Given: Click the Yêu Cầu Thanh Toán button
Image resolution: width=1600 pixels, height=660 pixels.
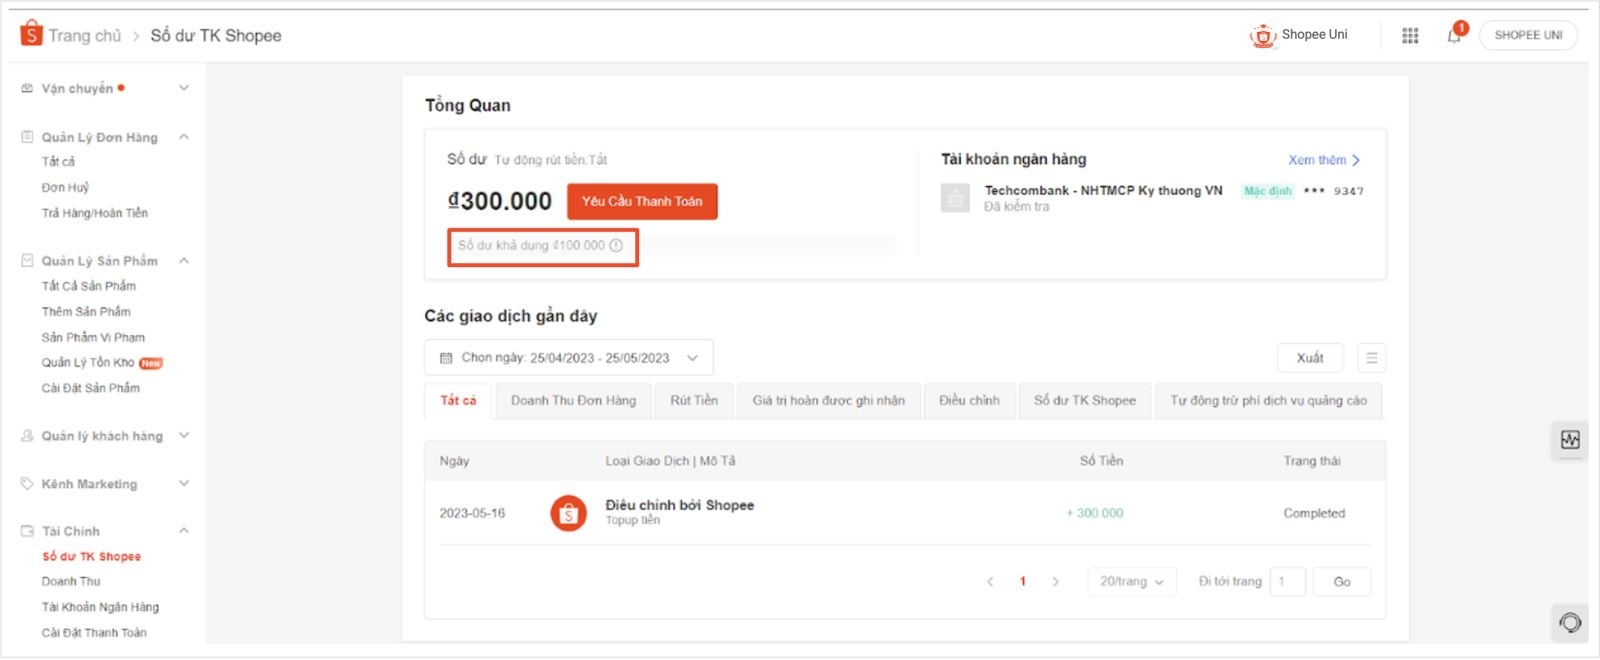Looking at the screenshot, I should [642, 201].
